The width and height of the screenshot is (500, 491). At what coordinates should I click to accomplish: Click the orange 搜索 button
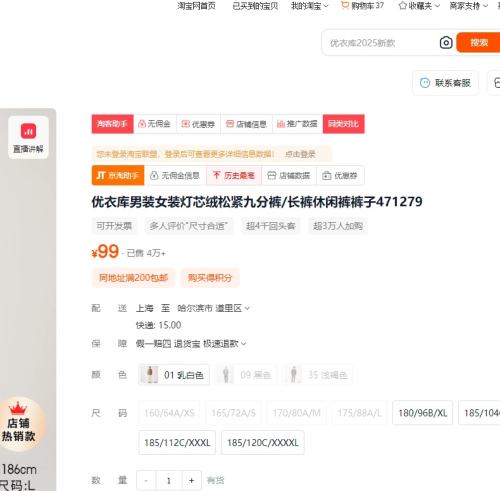click(479, 42)
